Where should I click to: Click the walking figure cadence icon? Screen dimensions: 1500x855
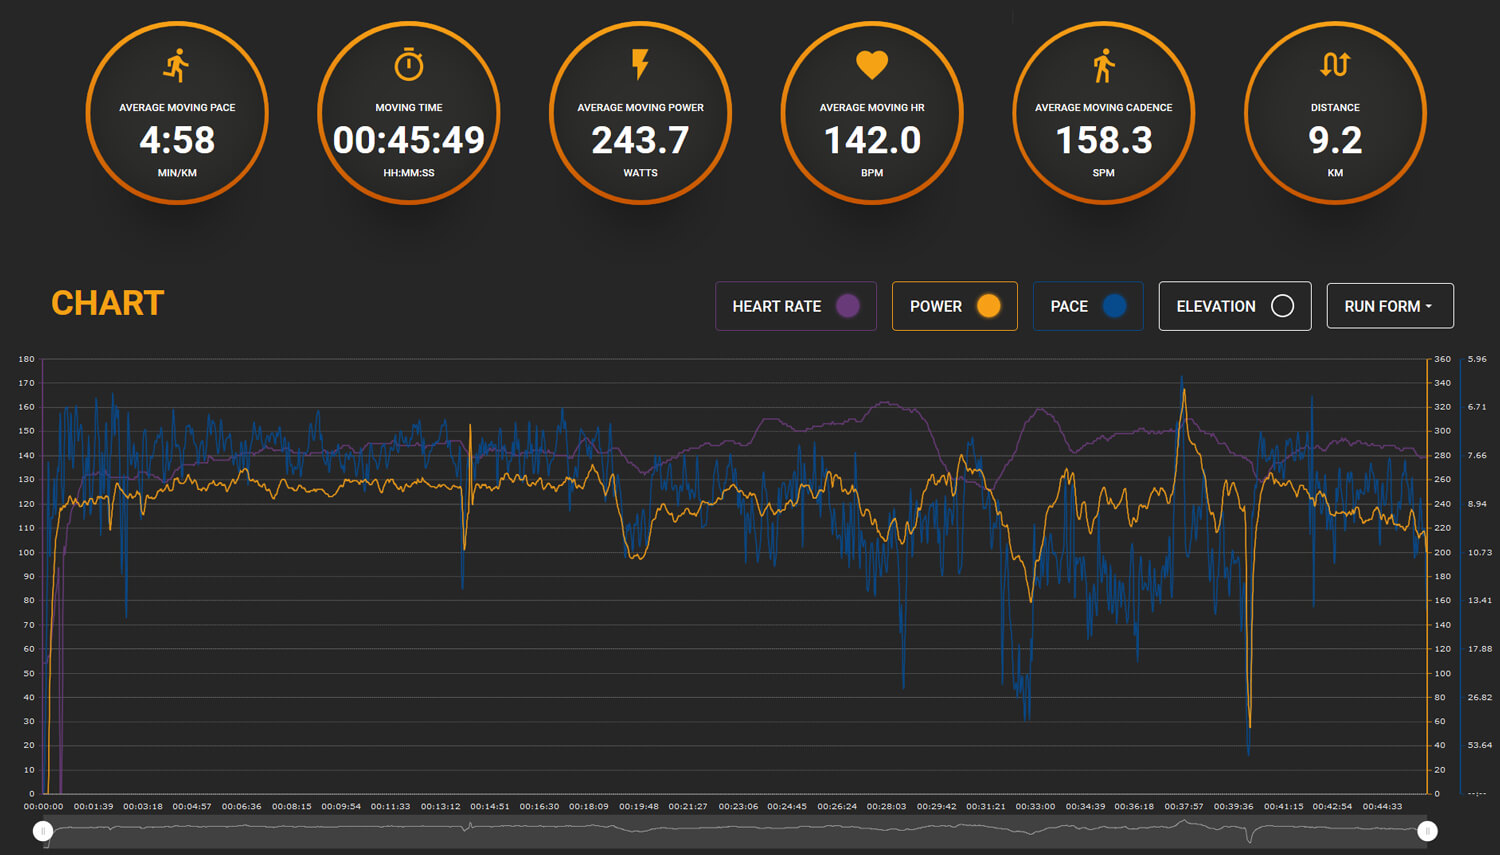click(x=1103, y=66)
